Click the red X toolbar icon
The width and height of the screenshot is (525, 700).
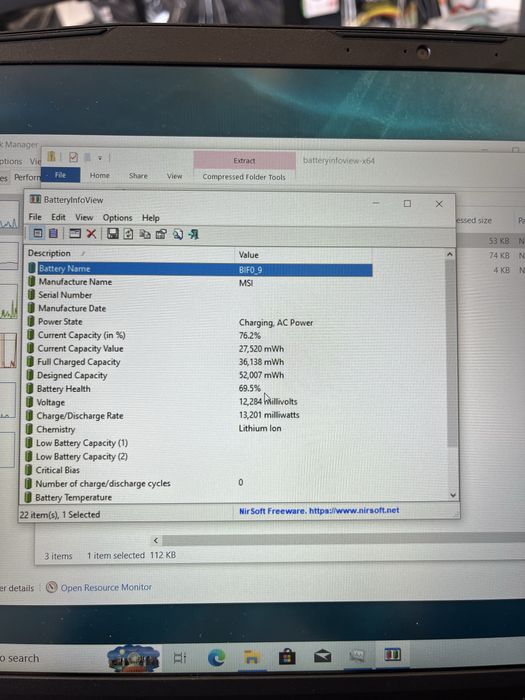(91, 233)
